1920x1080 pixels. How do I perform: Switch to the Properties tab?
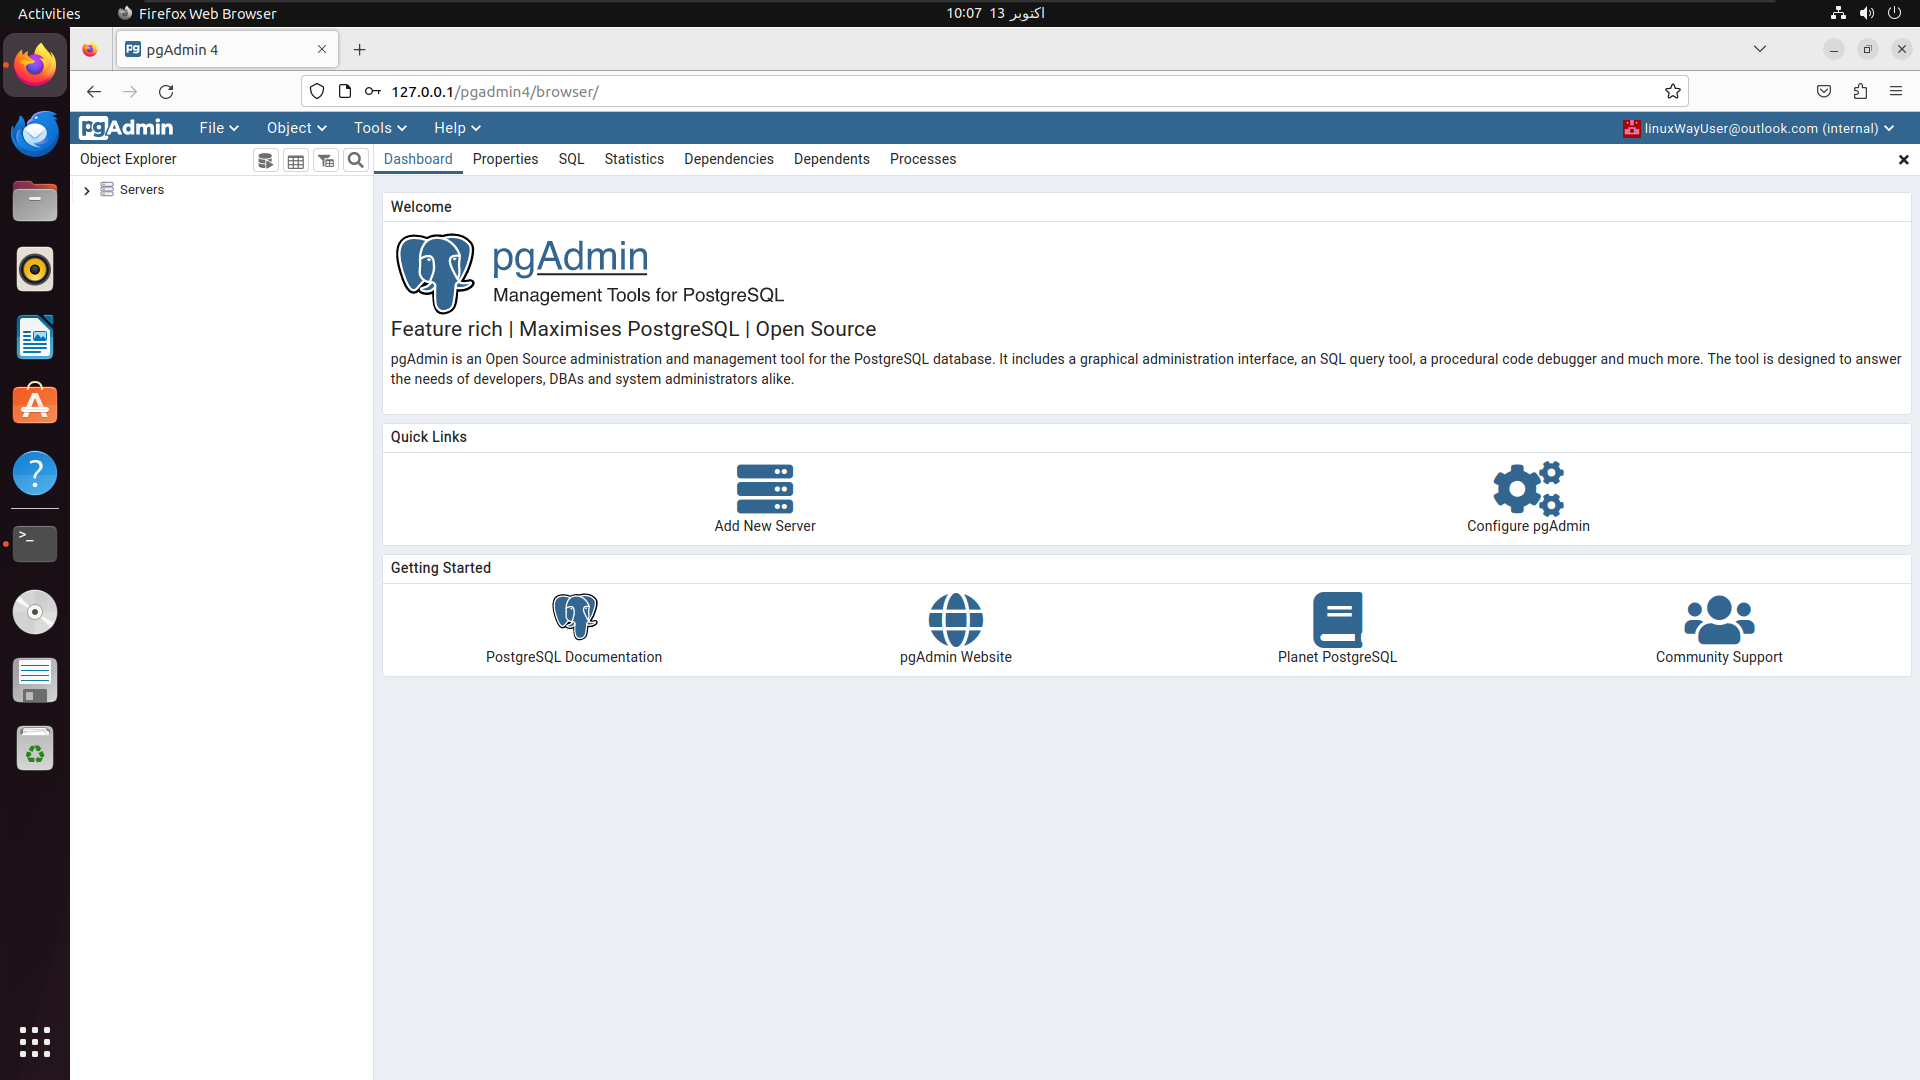click(x=505, y=159)
